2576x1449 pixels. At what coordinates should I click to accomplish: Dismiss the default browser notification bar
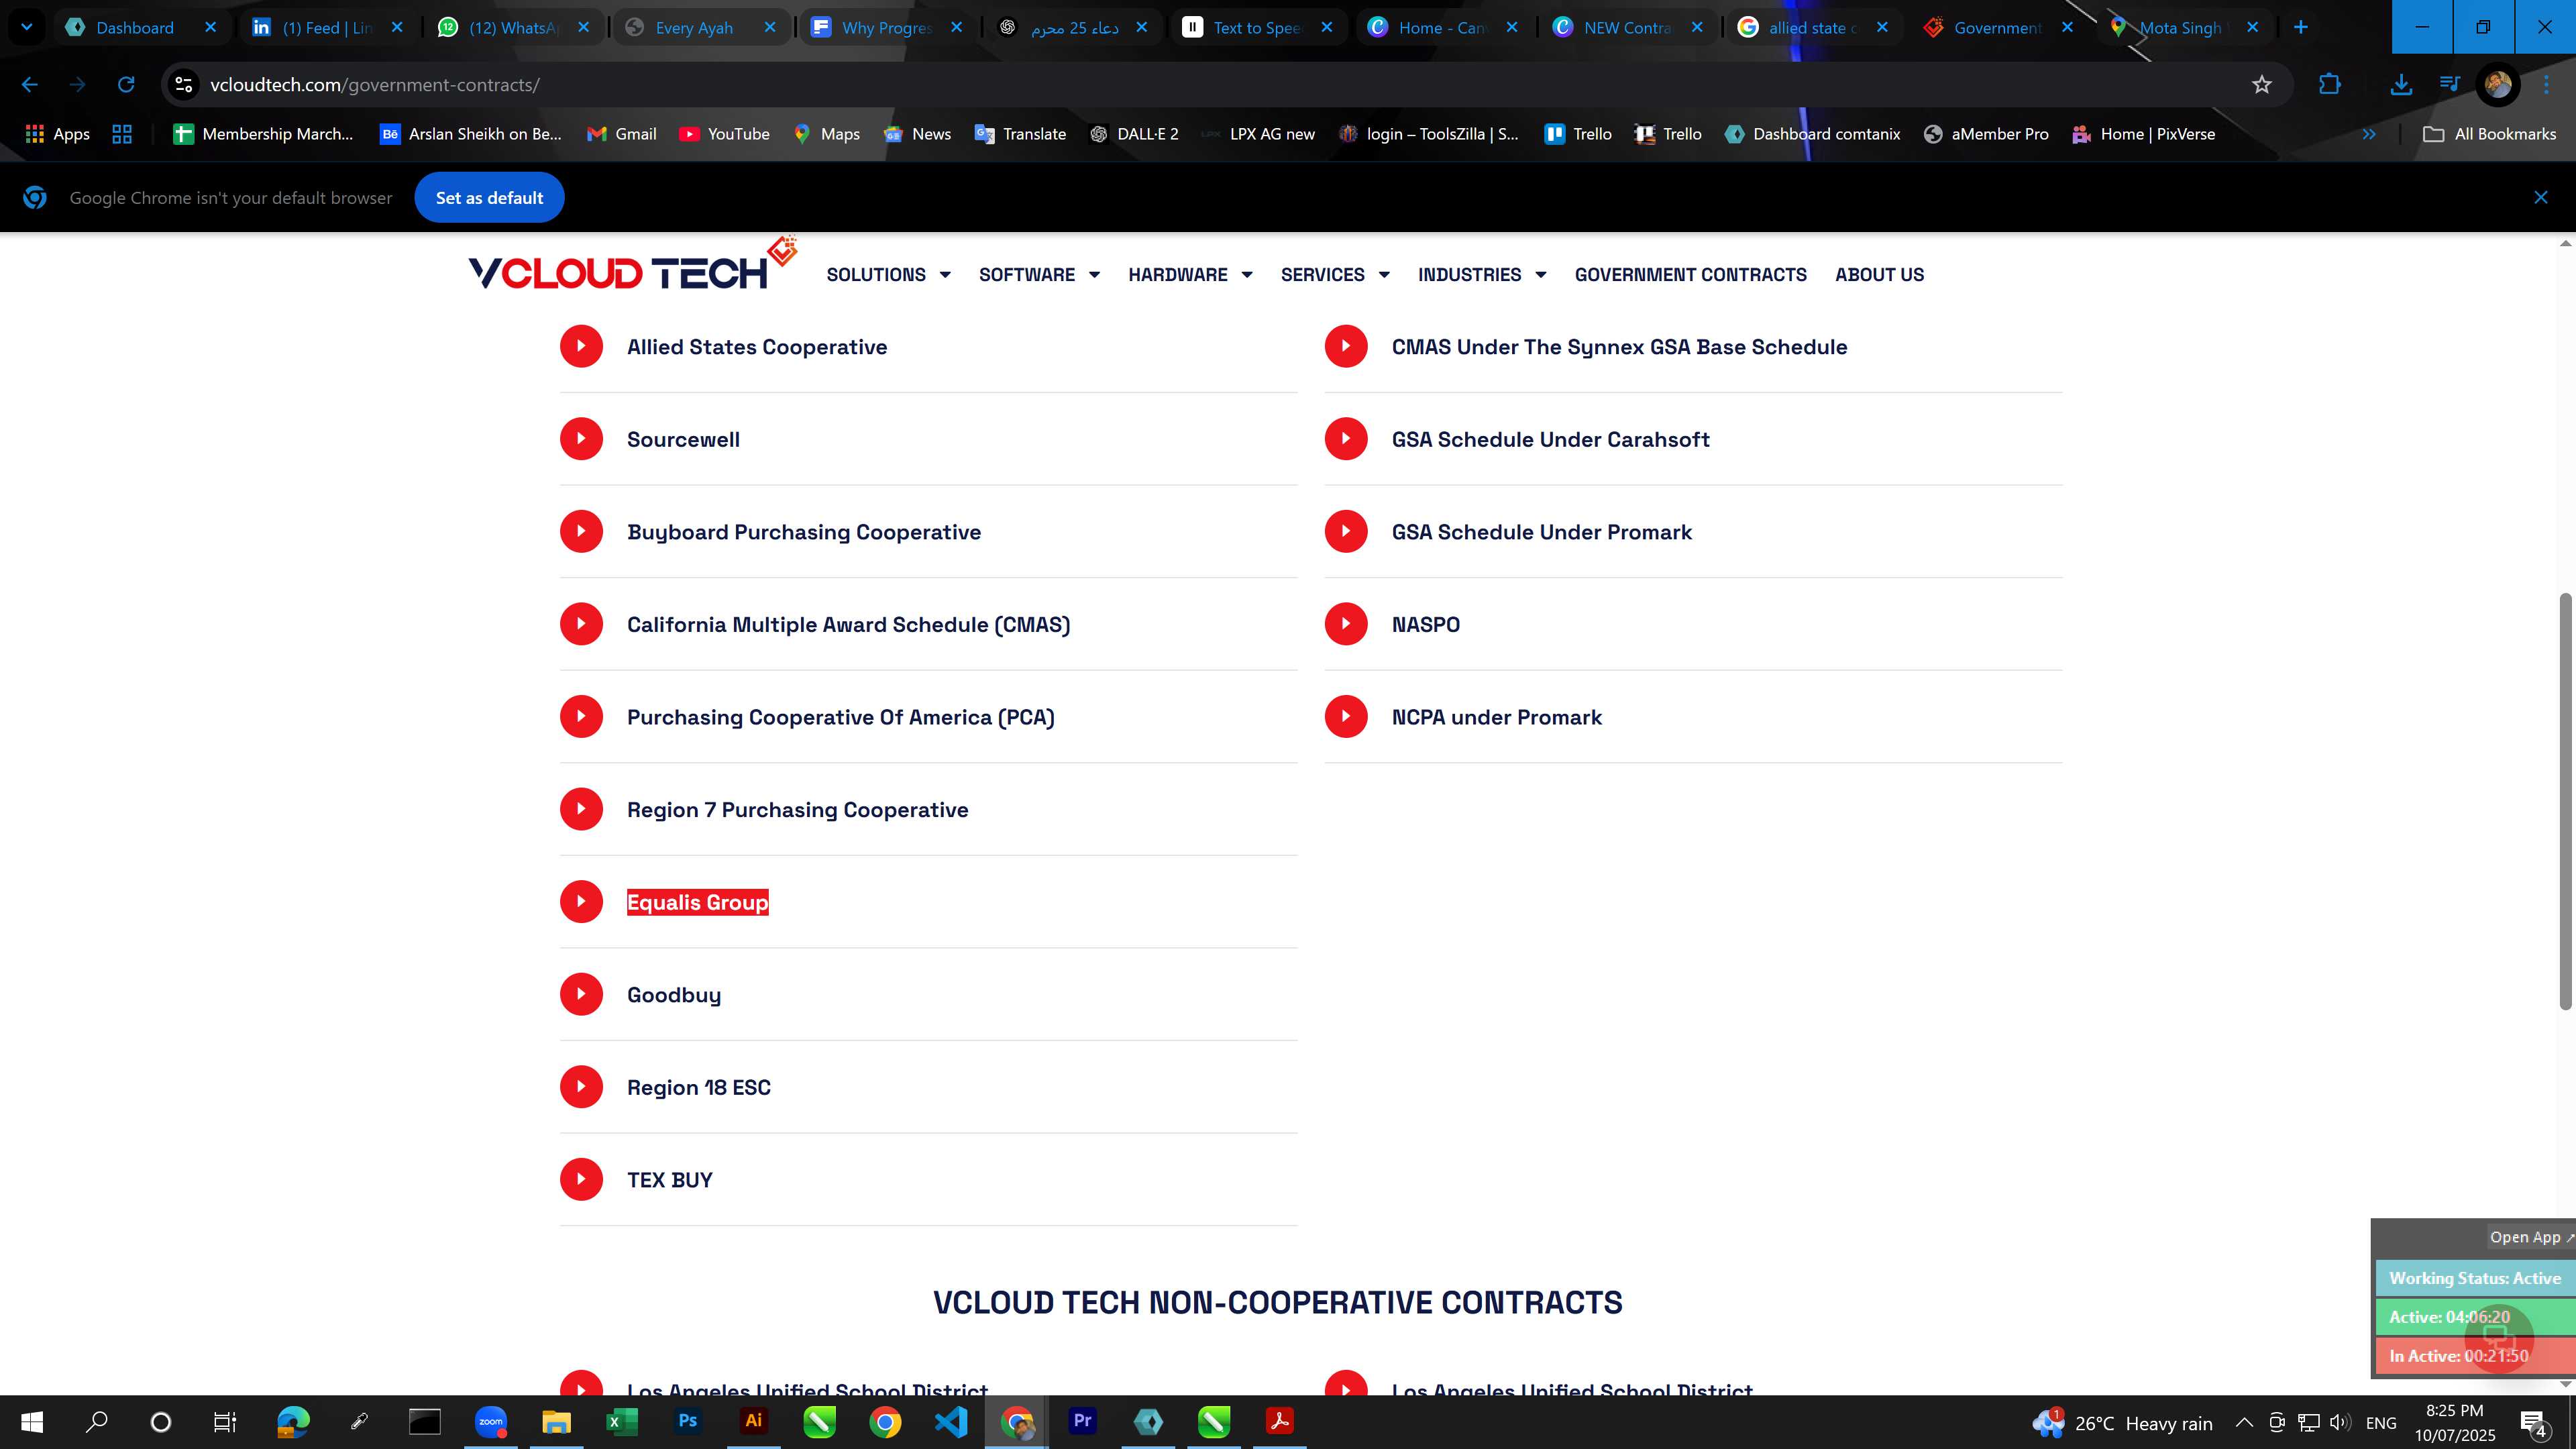2540,198
